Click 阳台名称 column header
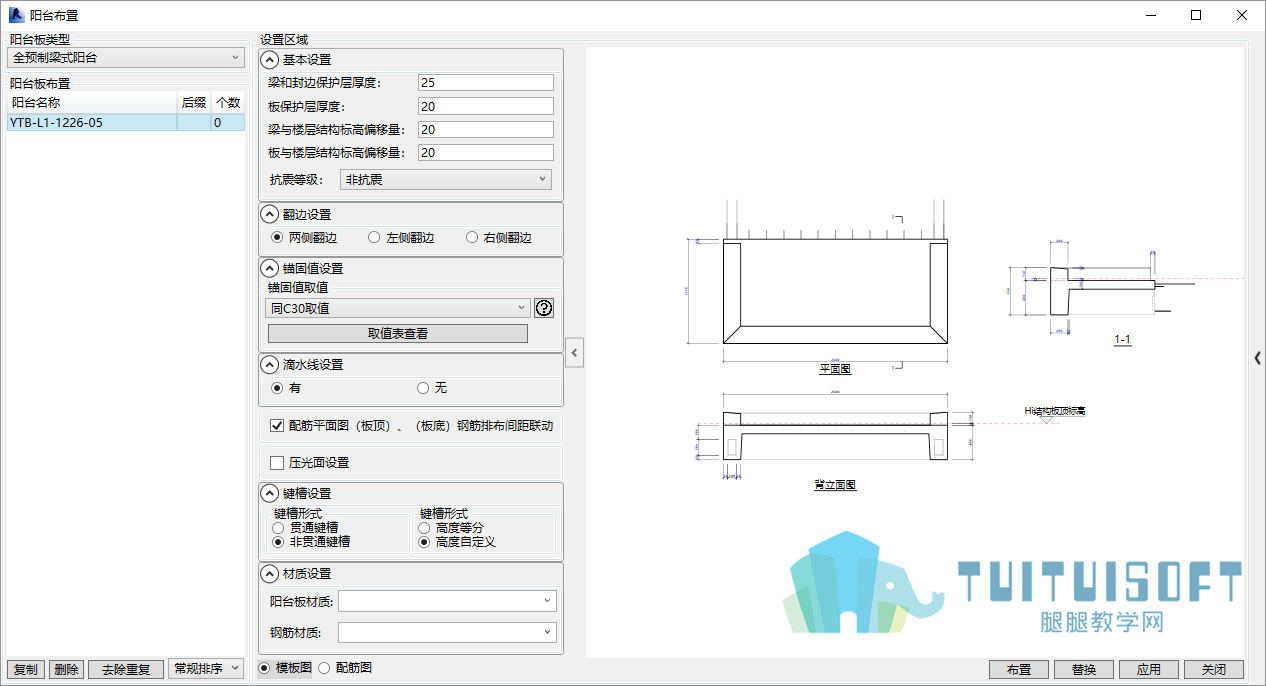This screenshot has height=686, width=1266. pos(92,102)
